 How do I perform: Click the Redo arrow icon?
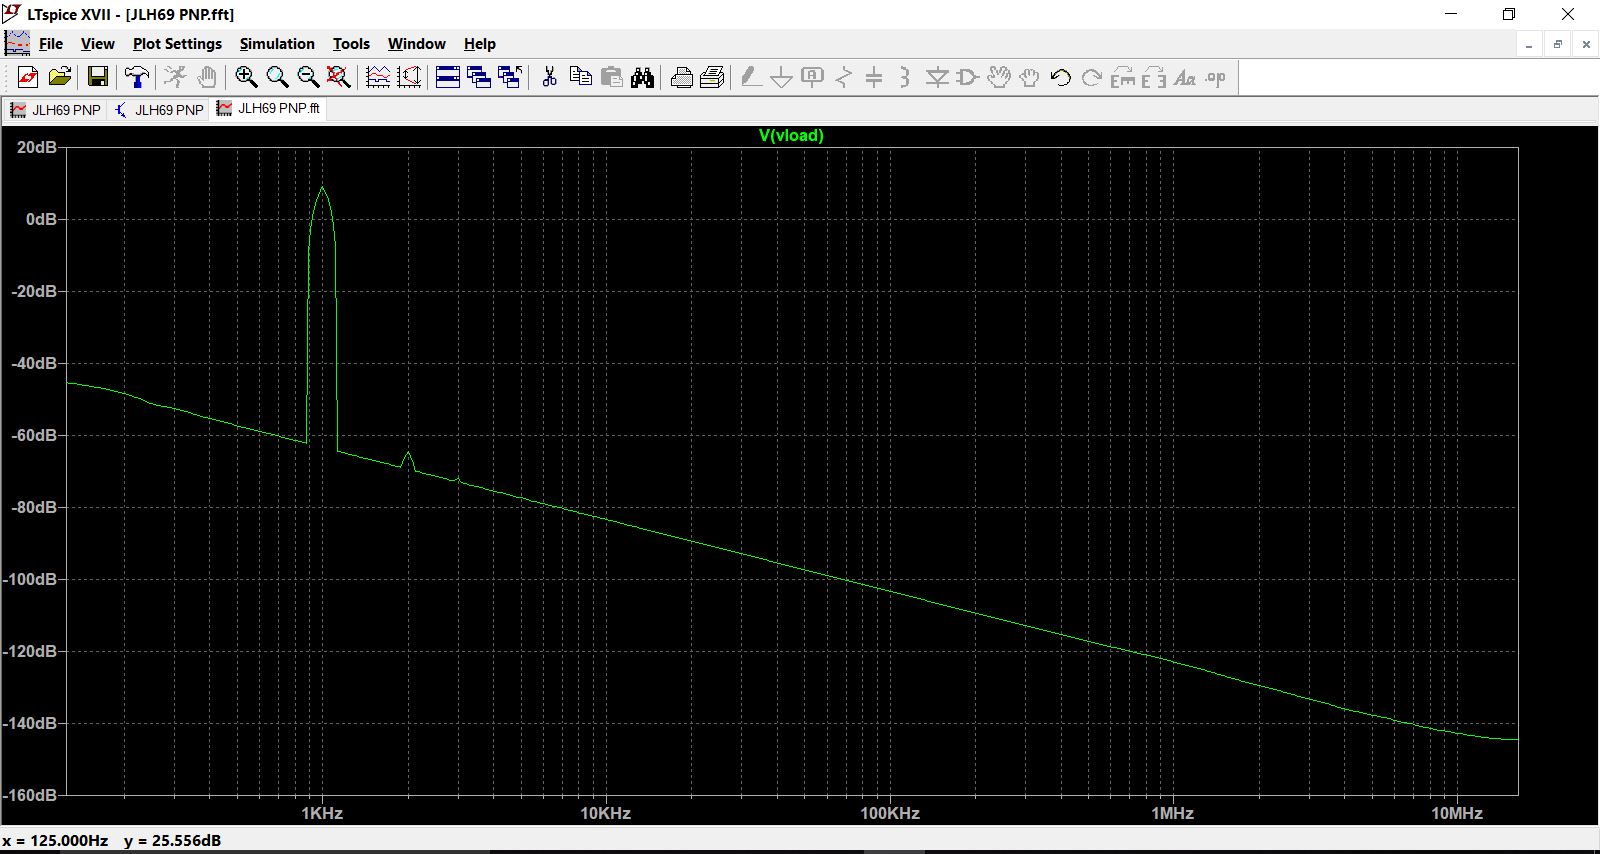(1092, 77)
